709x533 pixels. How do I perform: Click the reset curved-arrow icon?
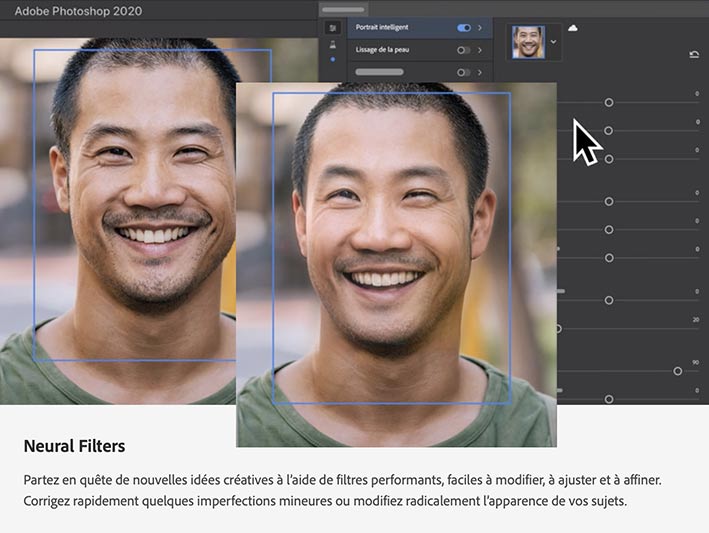694,55
